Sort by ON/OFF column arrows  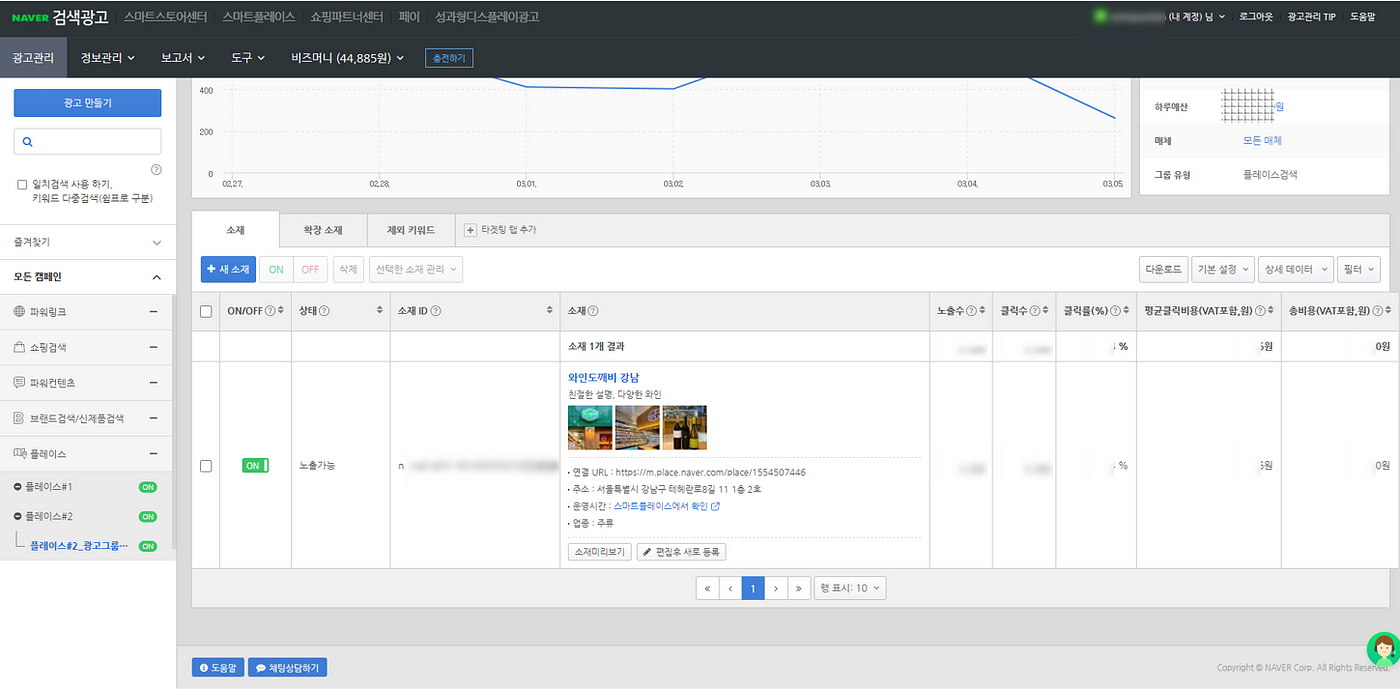281,311
